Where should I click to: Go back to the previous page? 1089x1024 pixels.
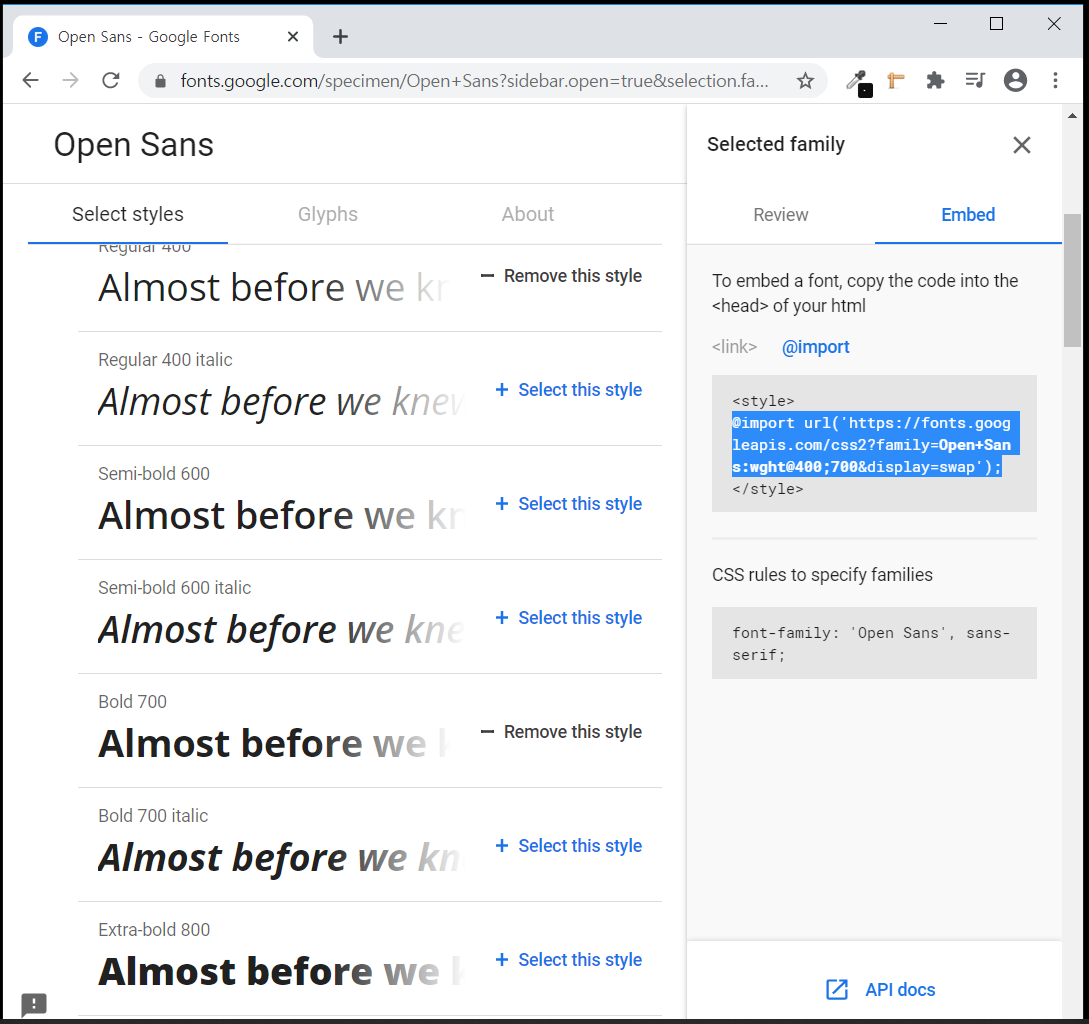(x=31, y=81)
